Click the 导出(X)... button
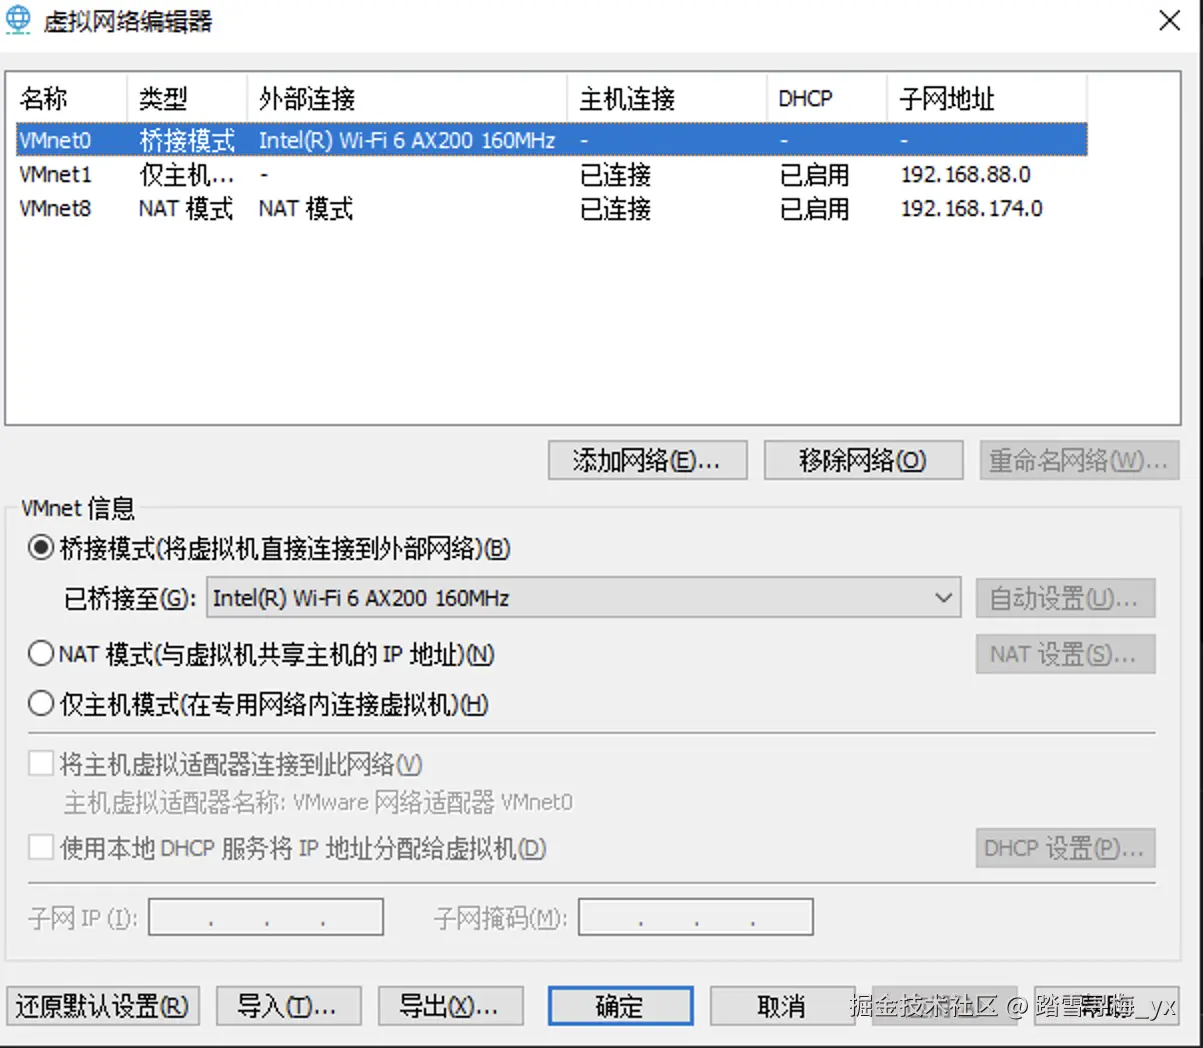The height and width of the screenshot is (1048, 1203). click(450, 1006)
